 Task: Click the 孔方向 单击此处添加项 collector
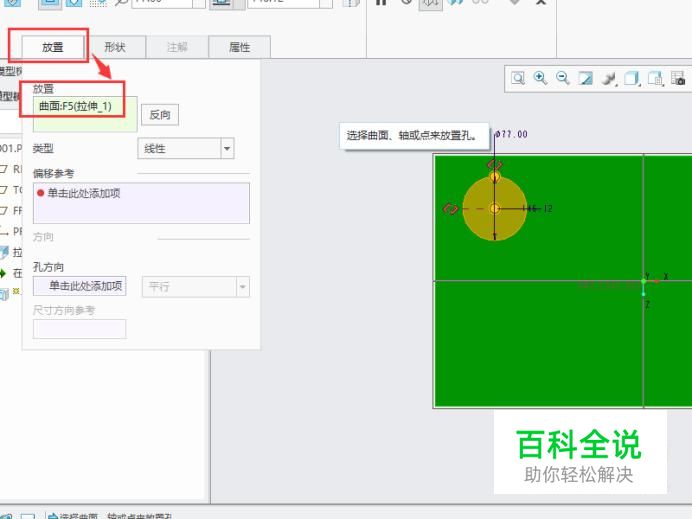[79, 286]
